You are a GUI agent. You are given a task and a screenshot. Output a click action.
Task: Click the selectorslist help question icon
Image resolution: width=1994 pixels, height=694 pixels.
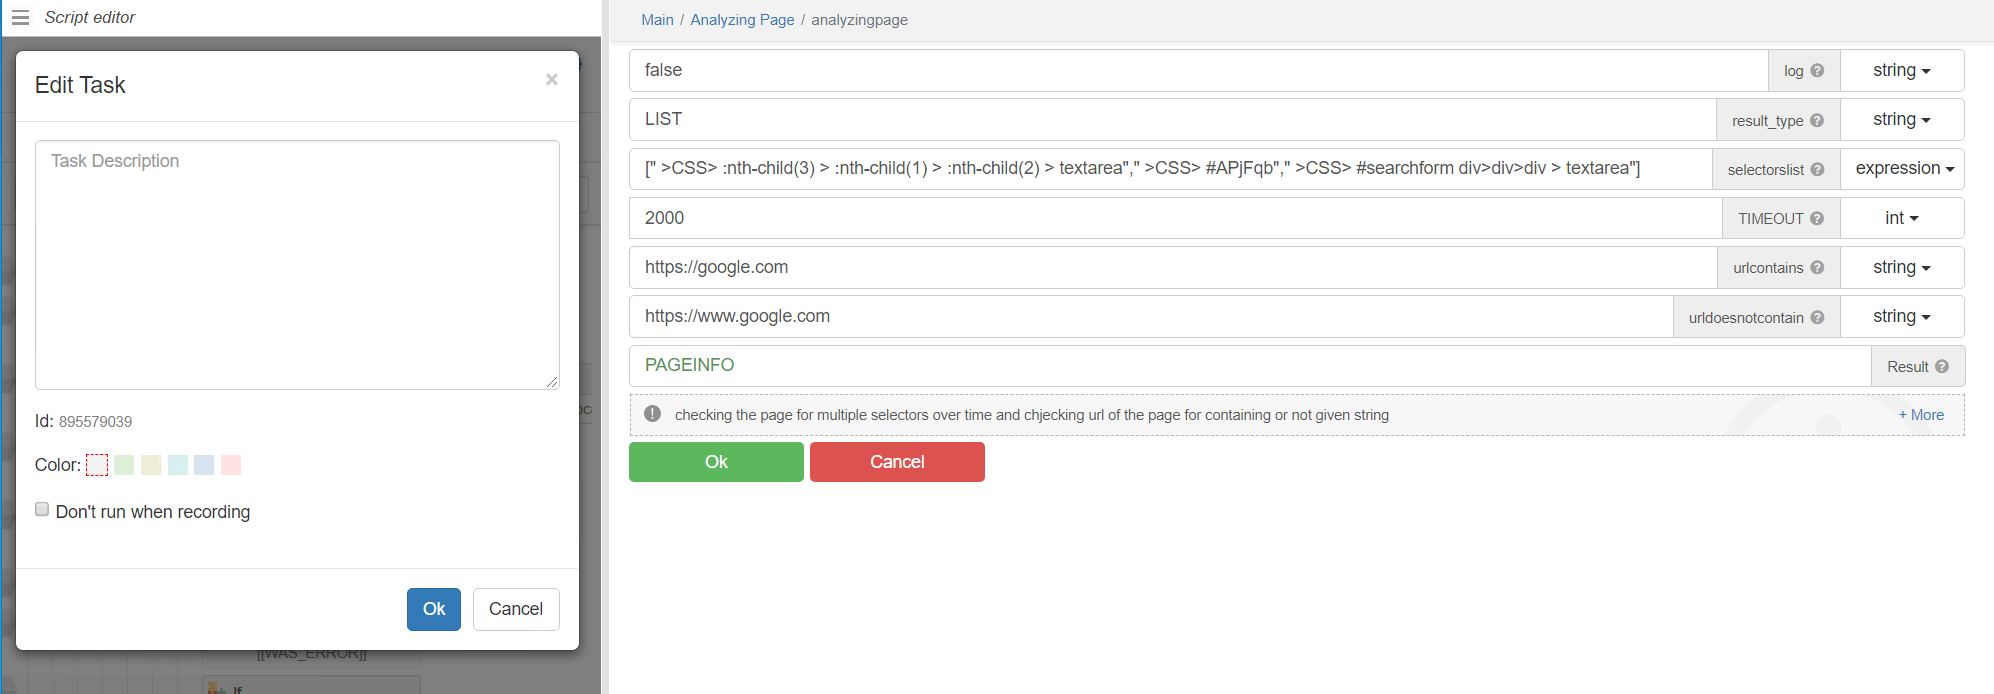click(1817, 170)
